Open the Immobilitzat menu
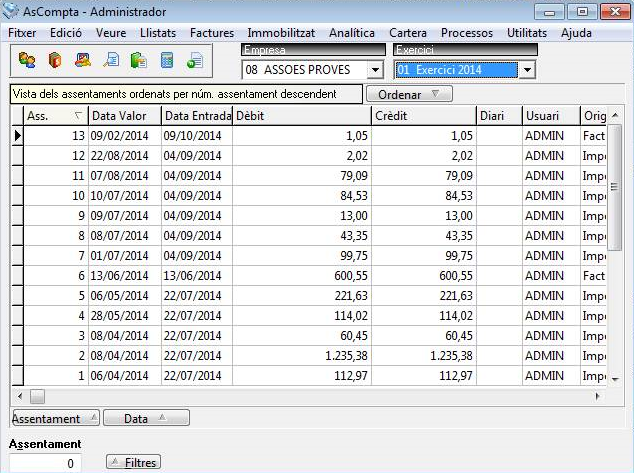The image size is (634, 473). tap(281, 33)
